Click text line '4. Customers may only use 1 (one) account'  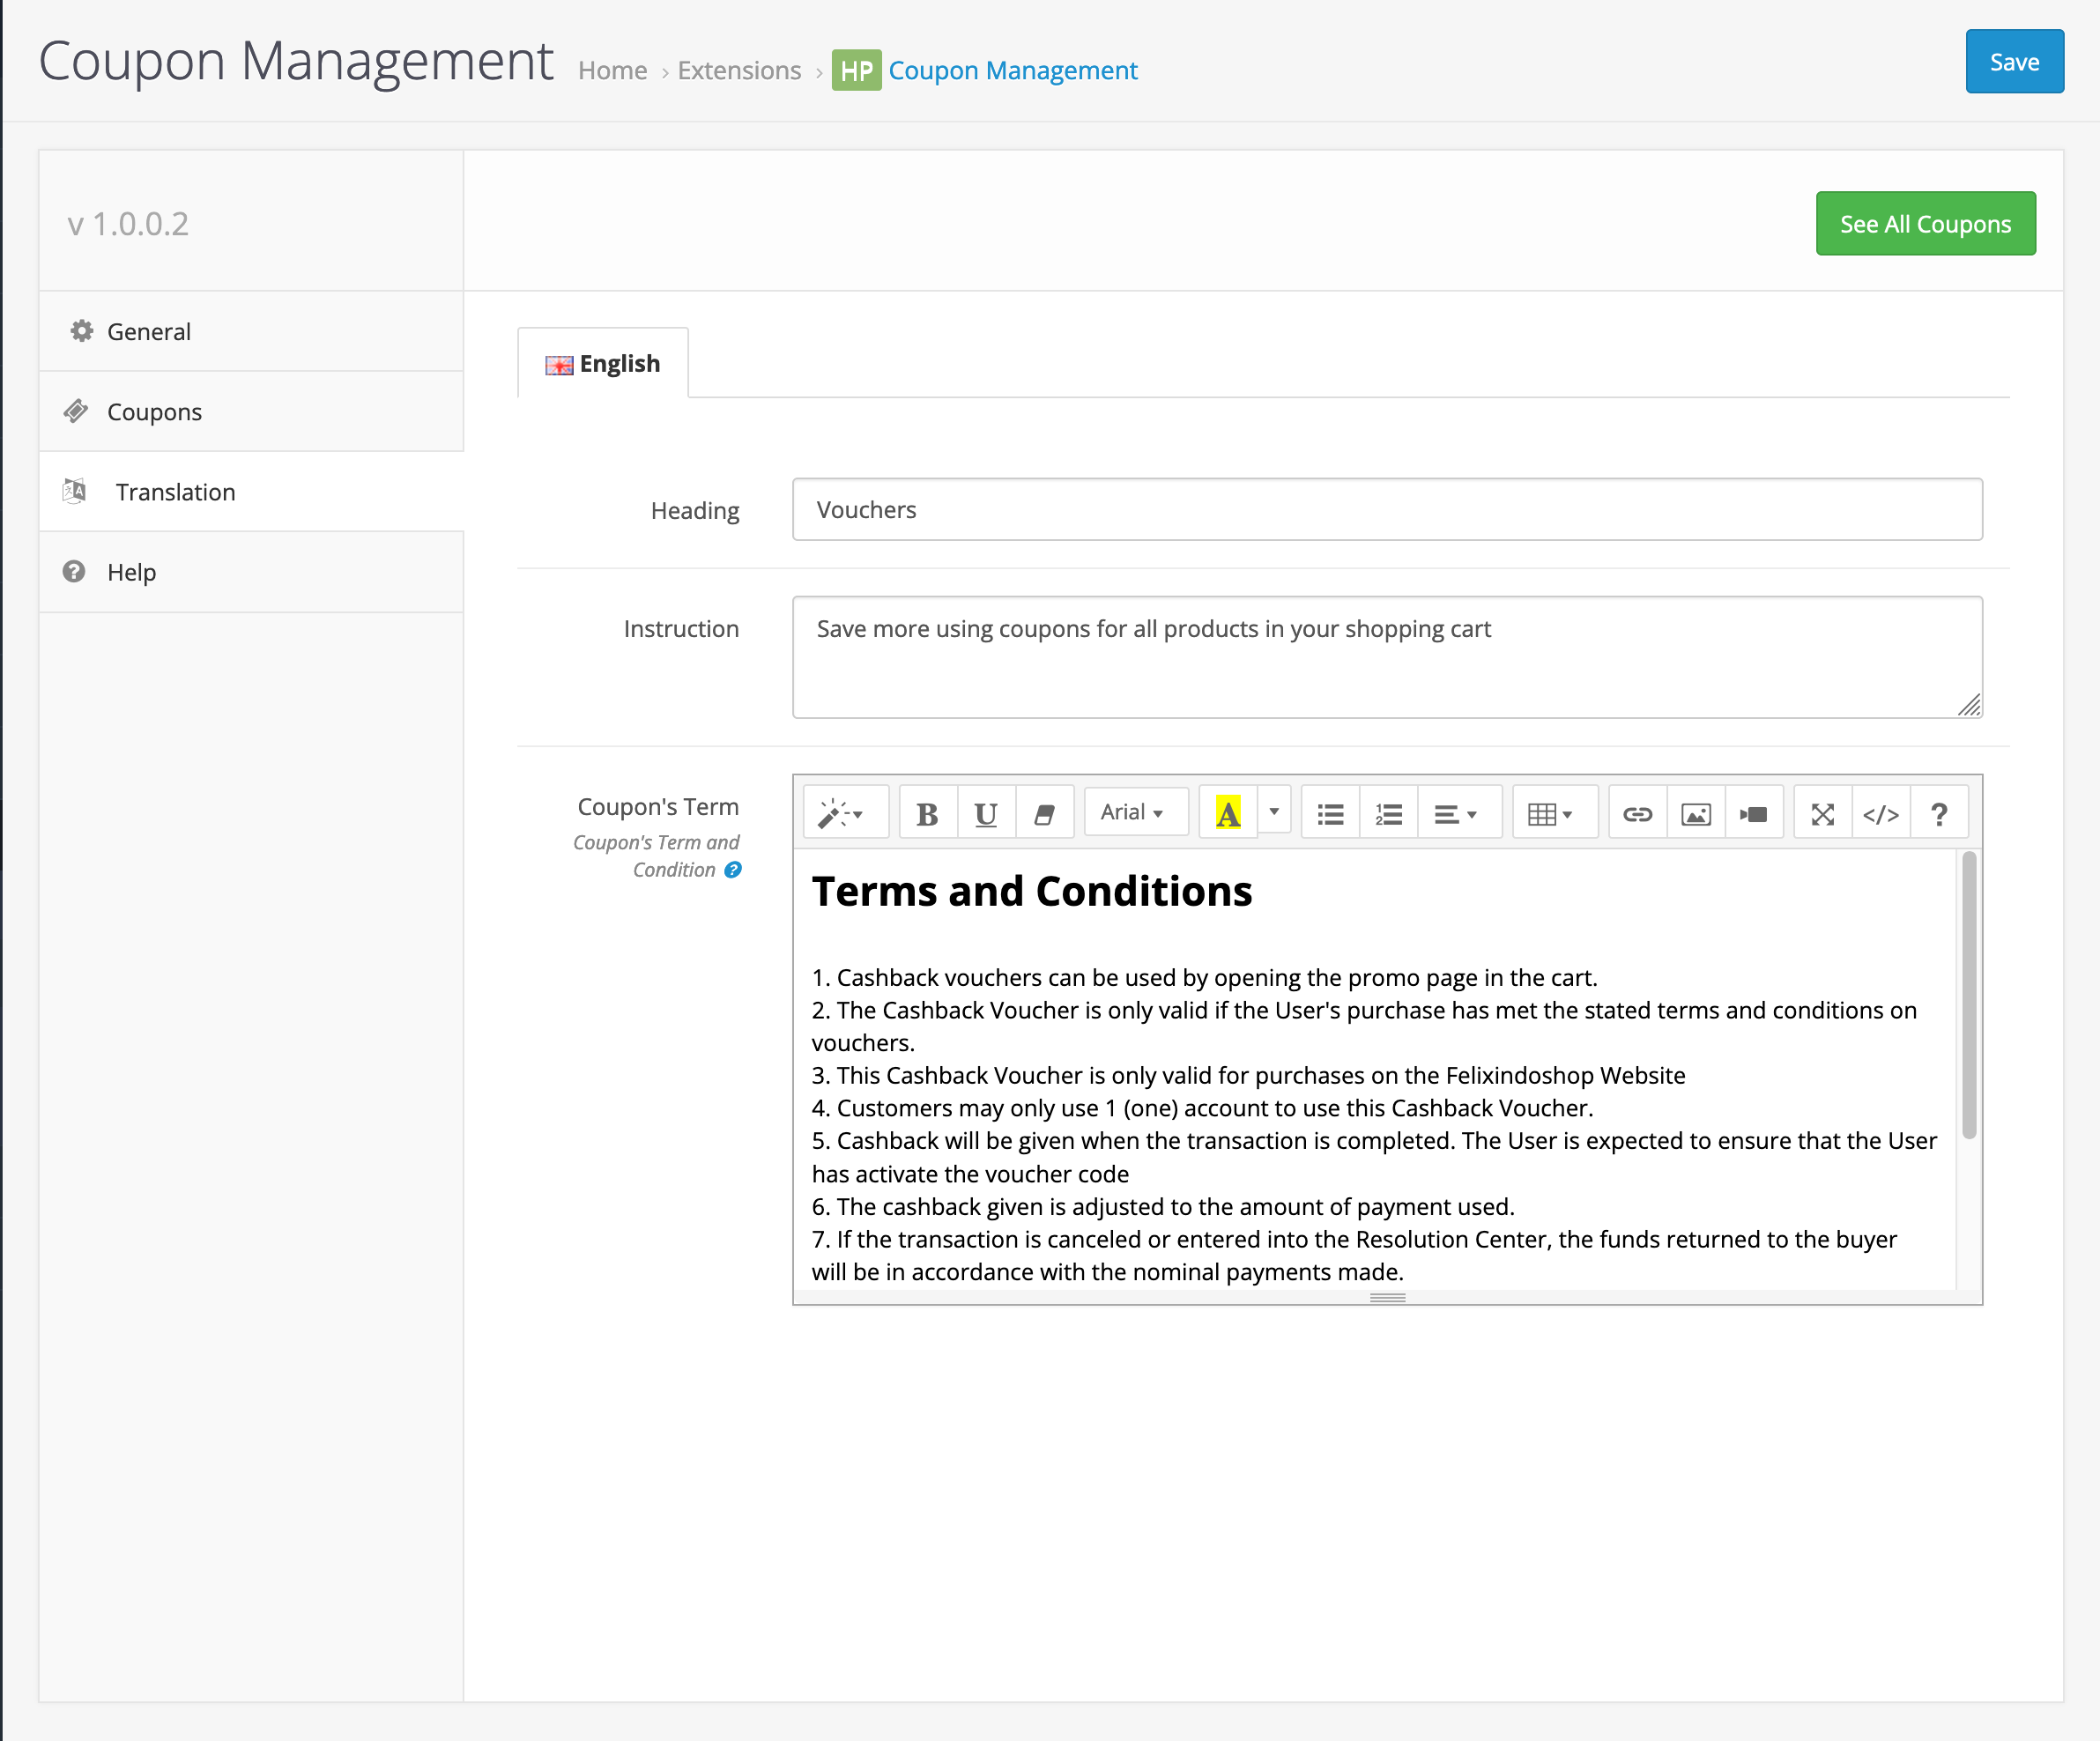point(1202,1108)
